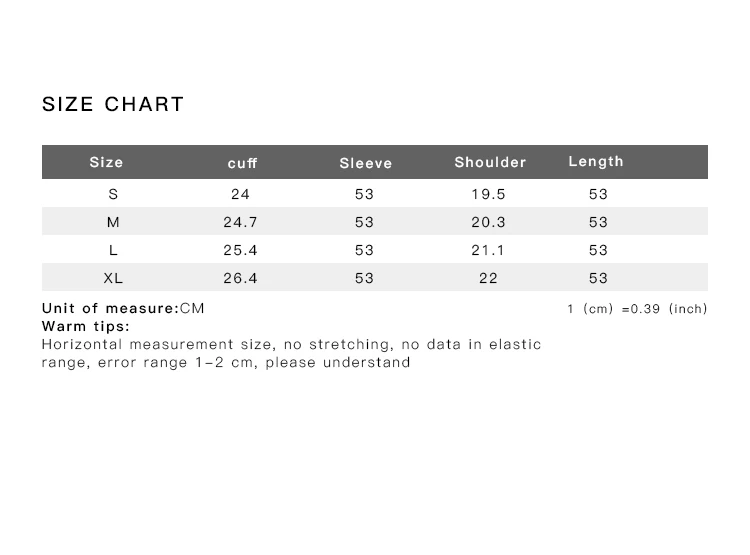Click the 1 (cm) =0.39 (inch) note
This screenshot has height=555, width=750.
pos(637,309)
